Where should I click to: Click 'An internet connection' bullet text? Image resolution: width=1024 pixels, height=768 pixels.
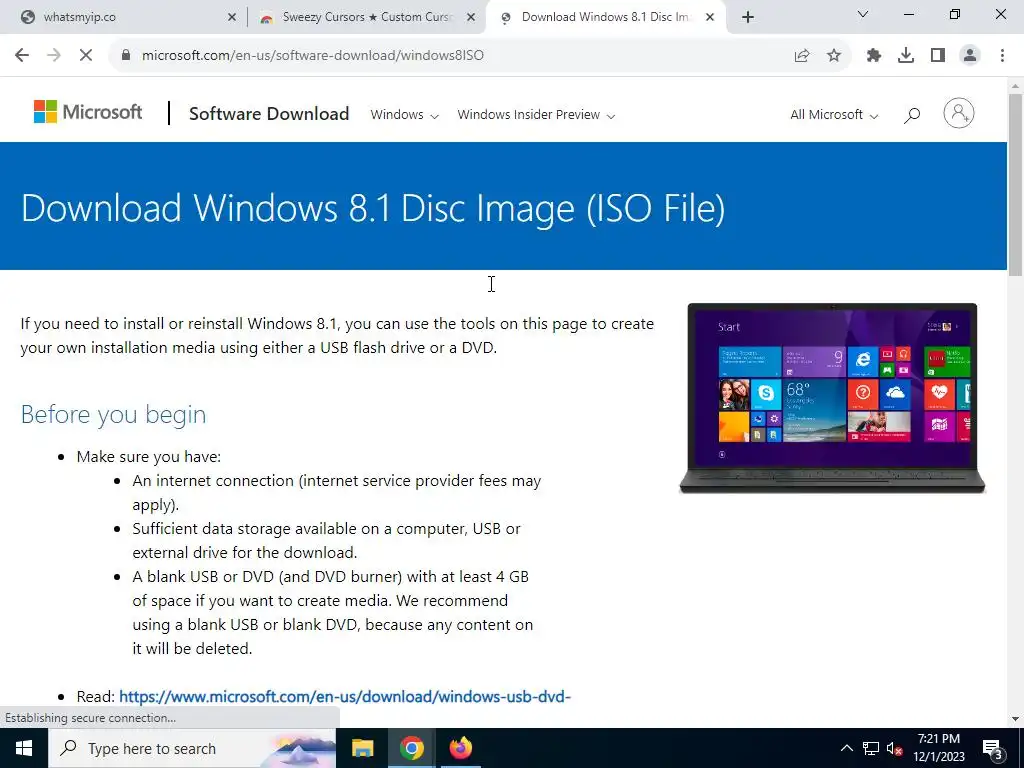tap(337, 492)
